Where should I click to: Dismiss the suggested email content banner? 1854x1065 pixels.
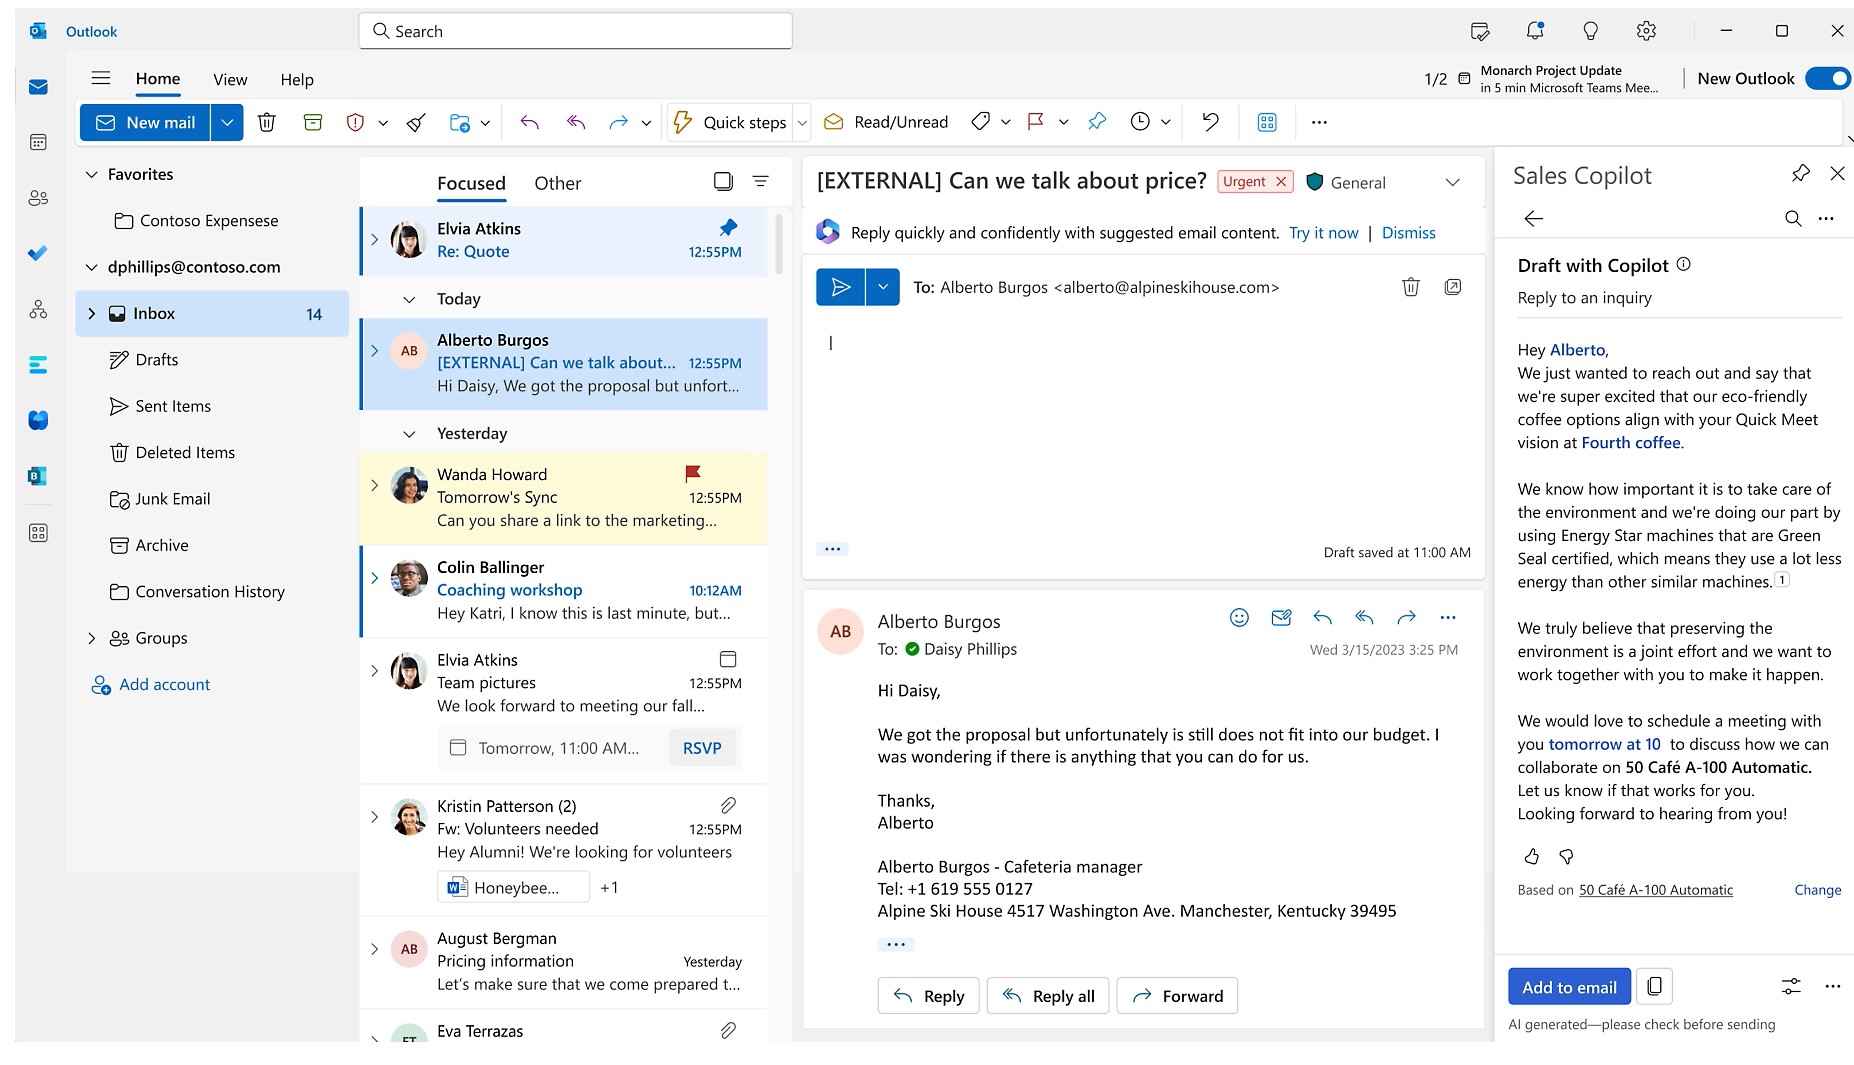click(1408, 232)
